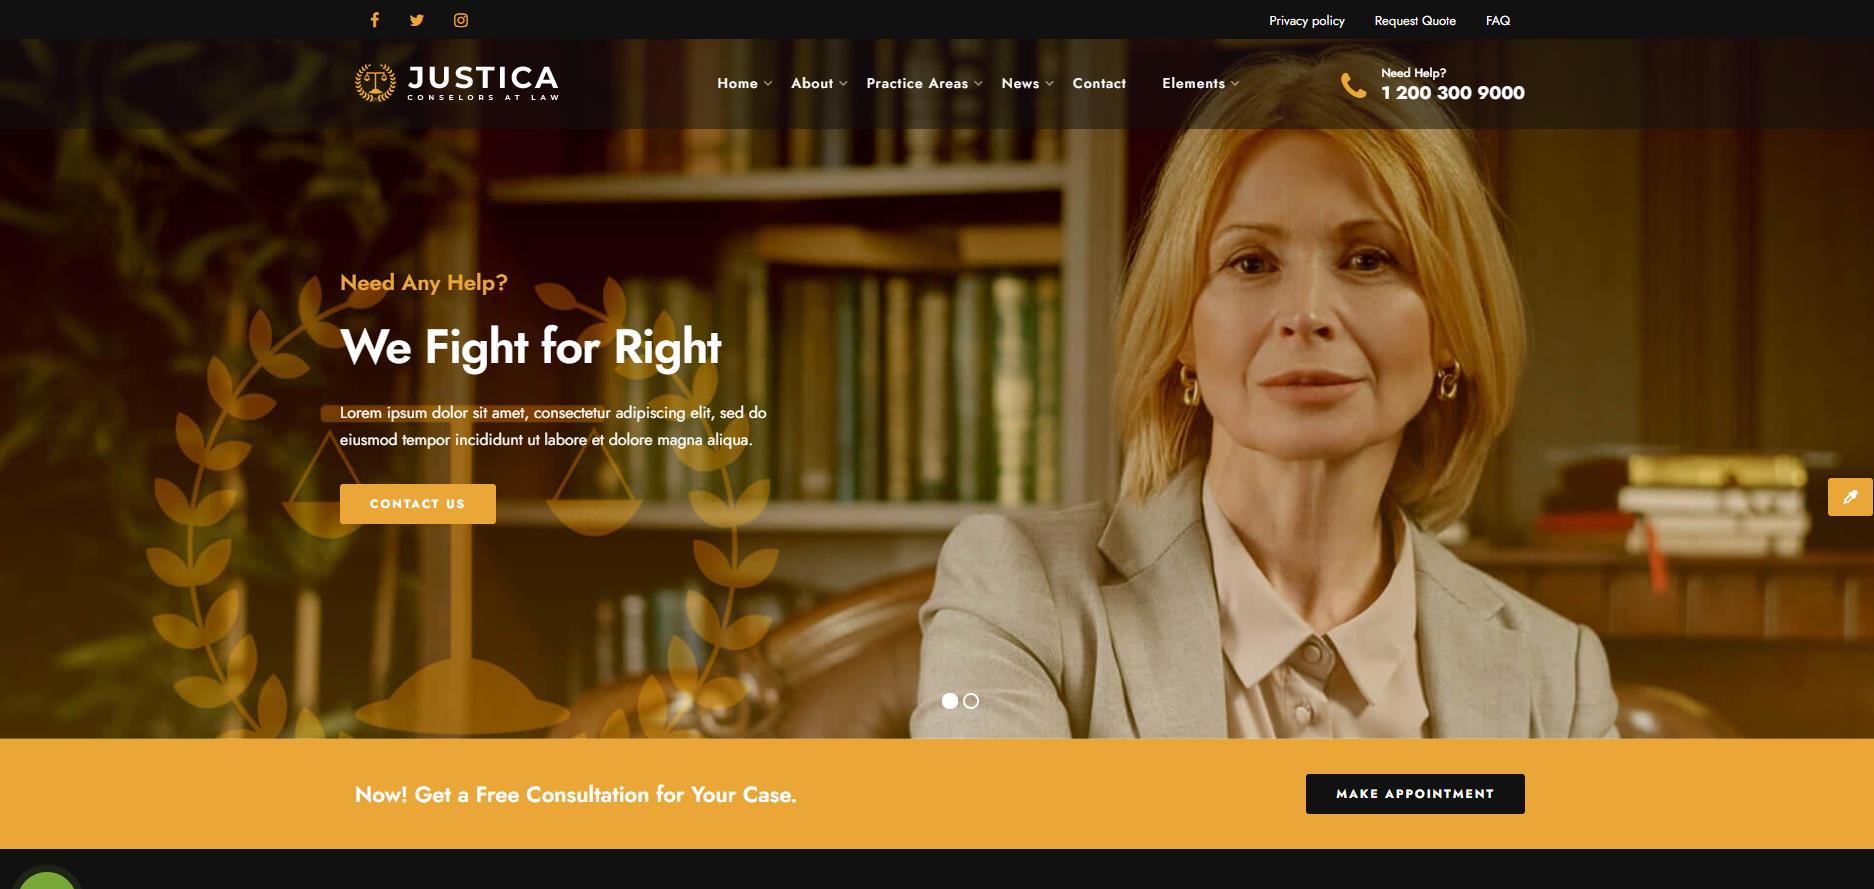Click the phone handset icon
The image size is (1874, 889).
[x=1353, y=85]
